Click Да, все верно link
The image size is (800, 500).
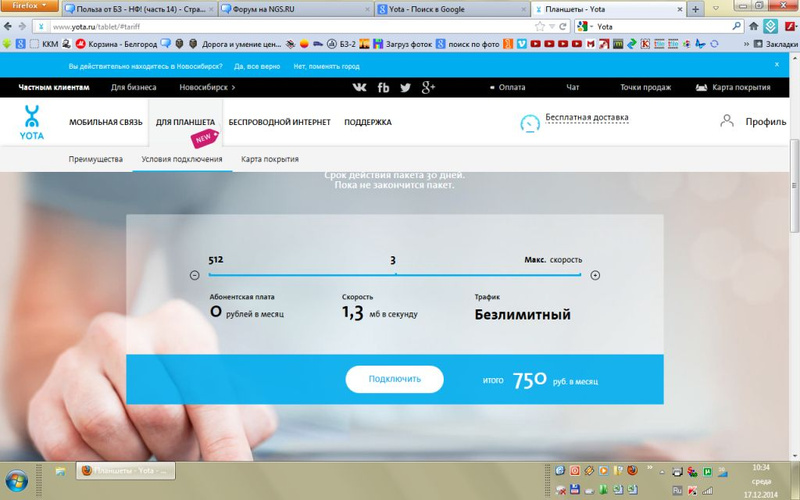257,66
